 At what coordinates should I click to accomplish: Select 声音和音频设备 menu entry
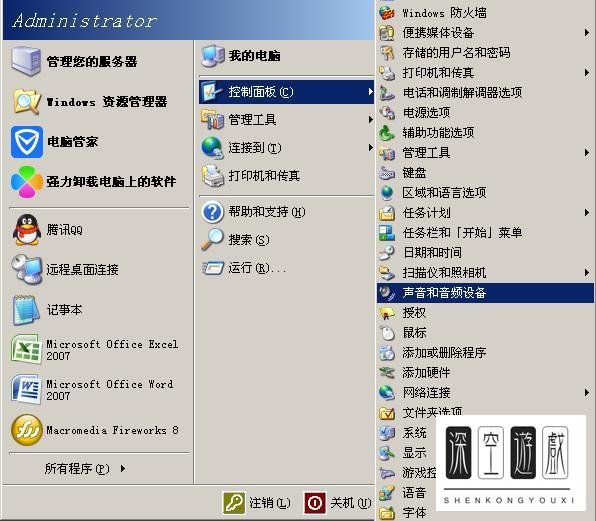pos(485,293)
